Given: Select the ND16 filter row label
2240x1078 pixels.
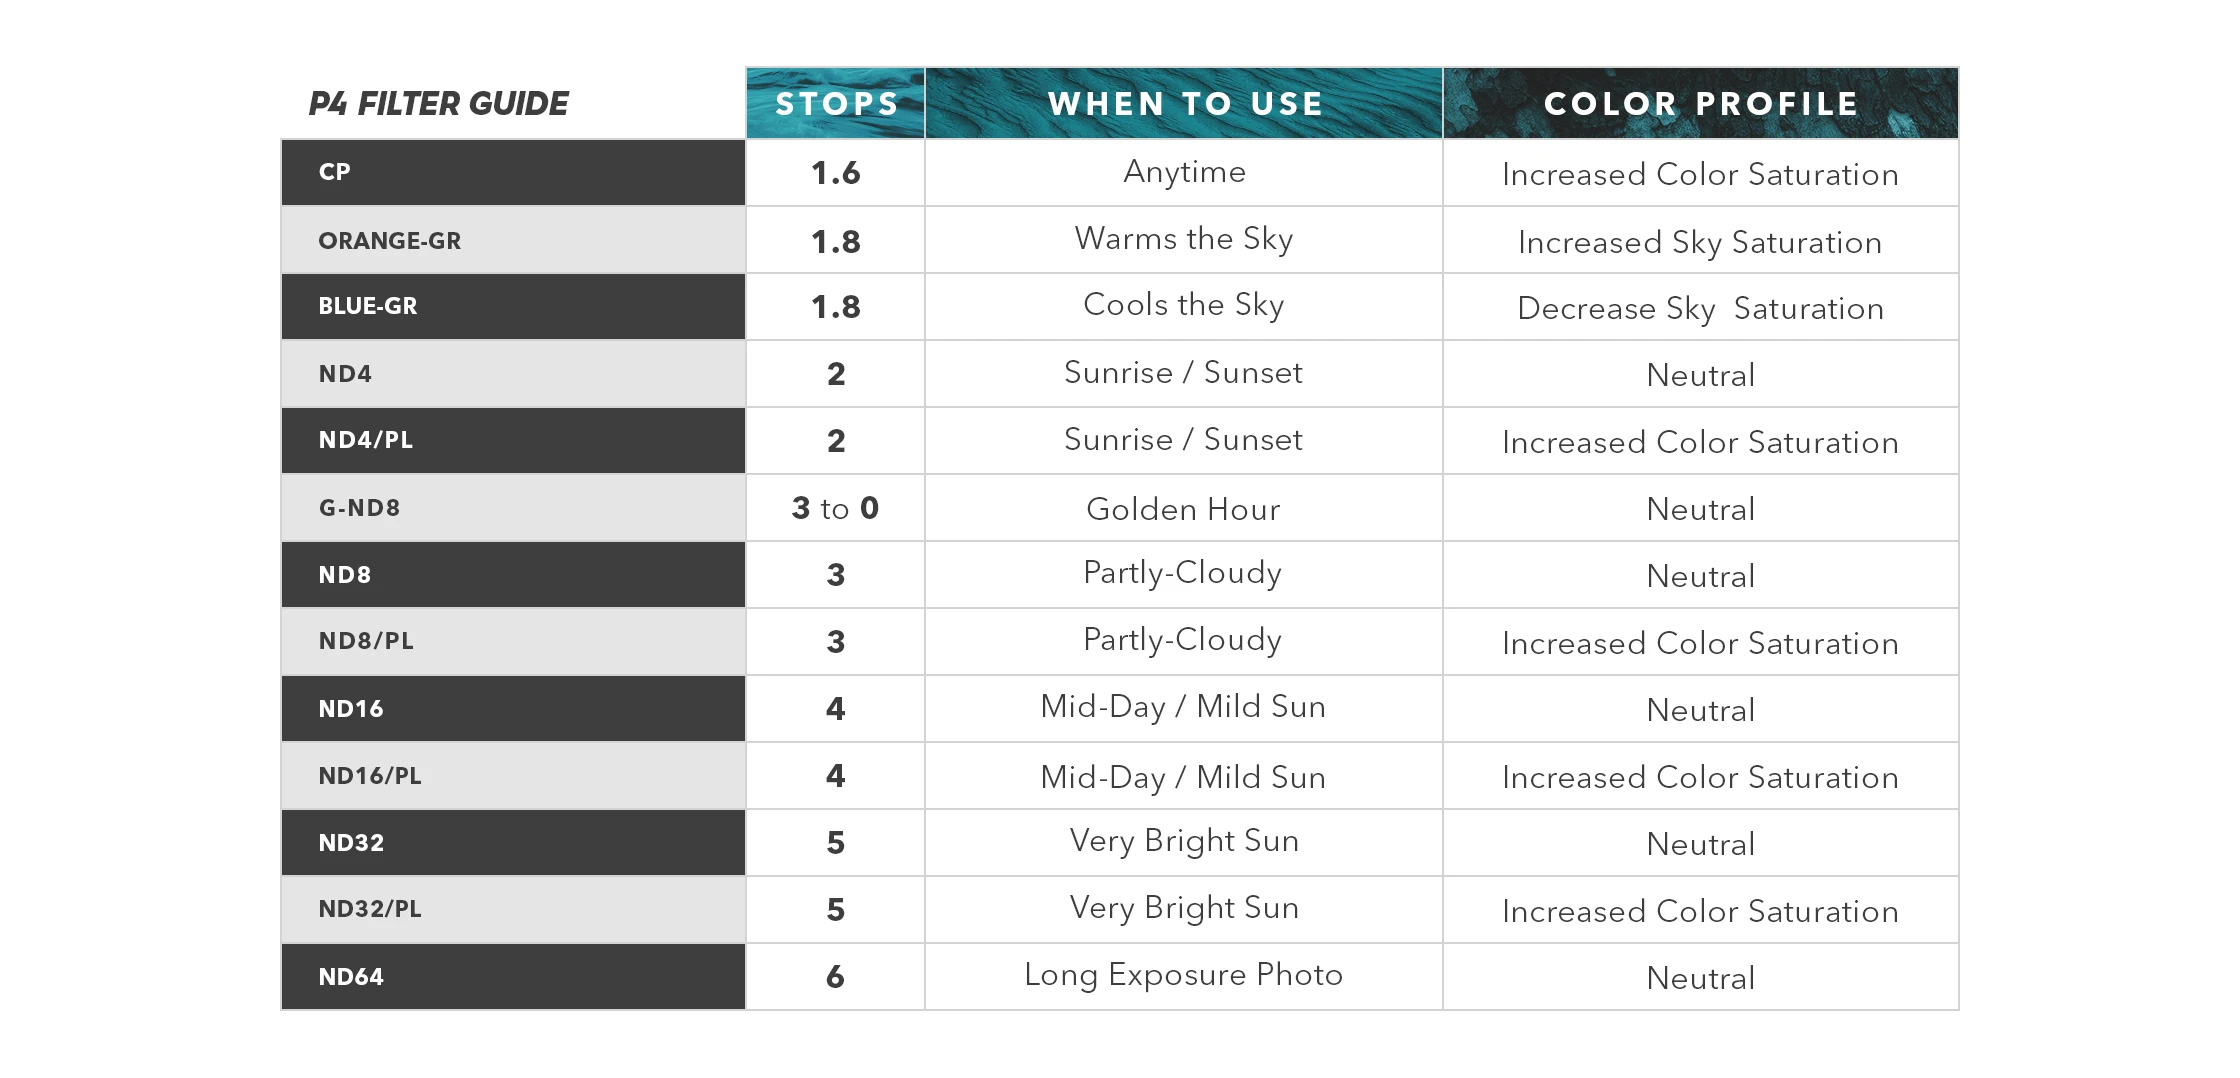Looking at the screenshot, I should pyautogui.click(x=513, y=708).
